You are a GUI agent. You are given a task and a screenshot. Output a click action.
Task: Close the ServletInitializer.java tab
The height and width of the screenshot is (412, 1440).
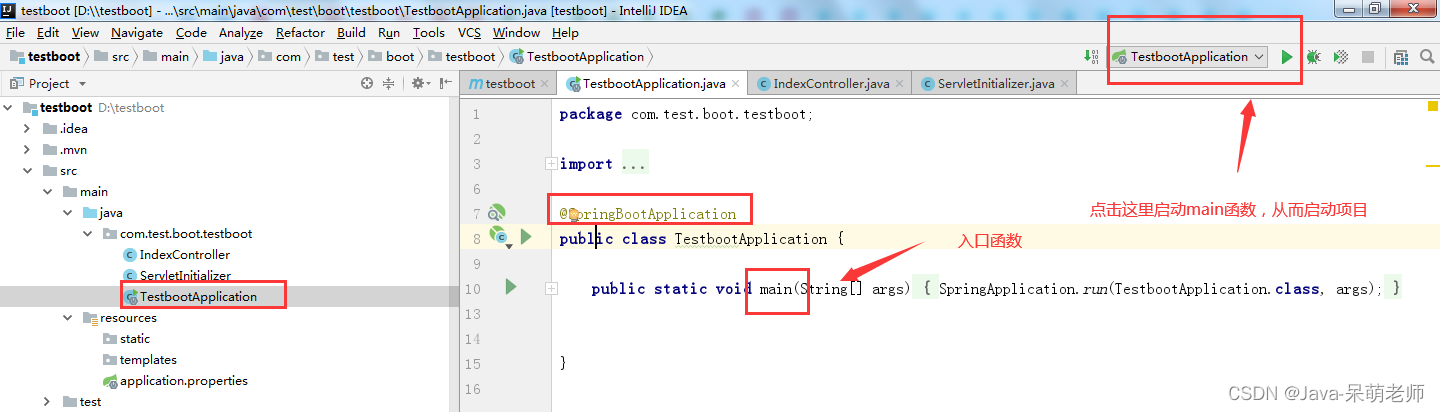tap(1065, 84)
